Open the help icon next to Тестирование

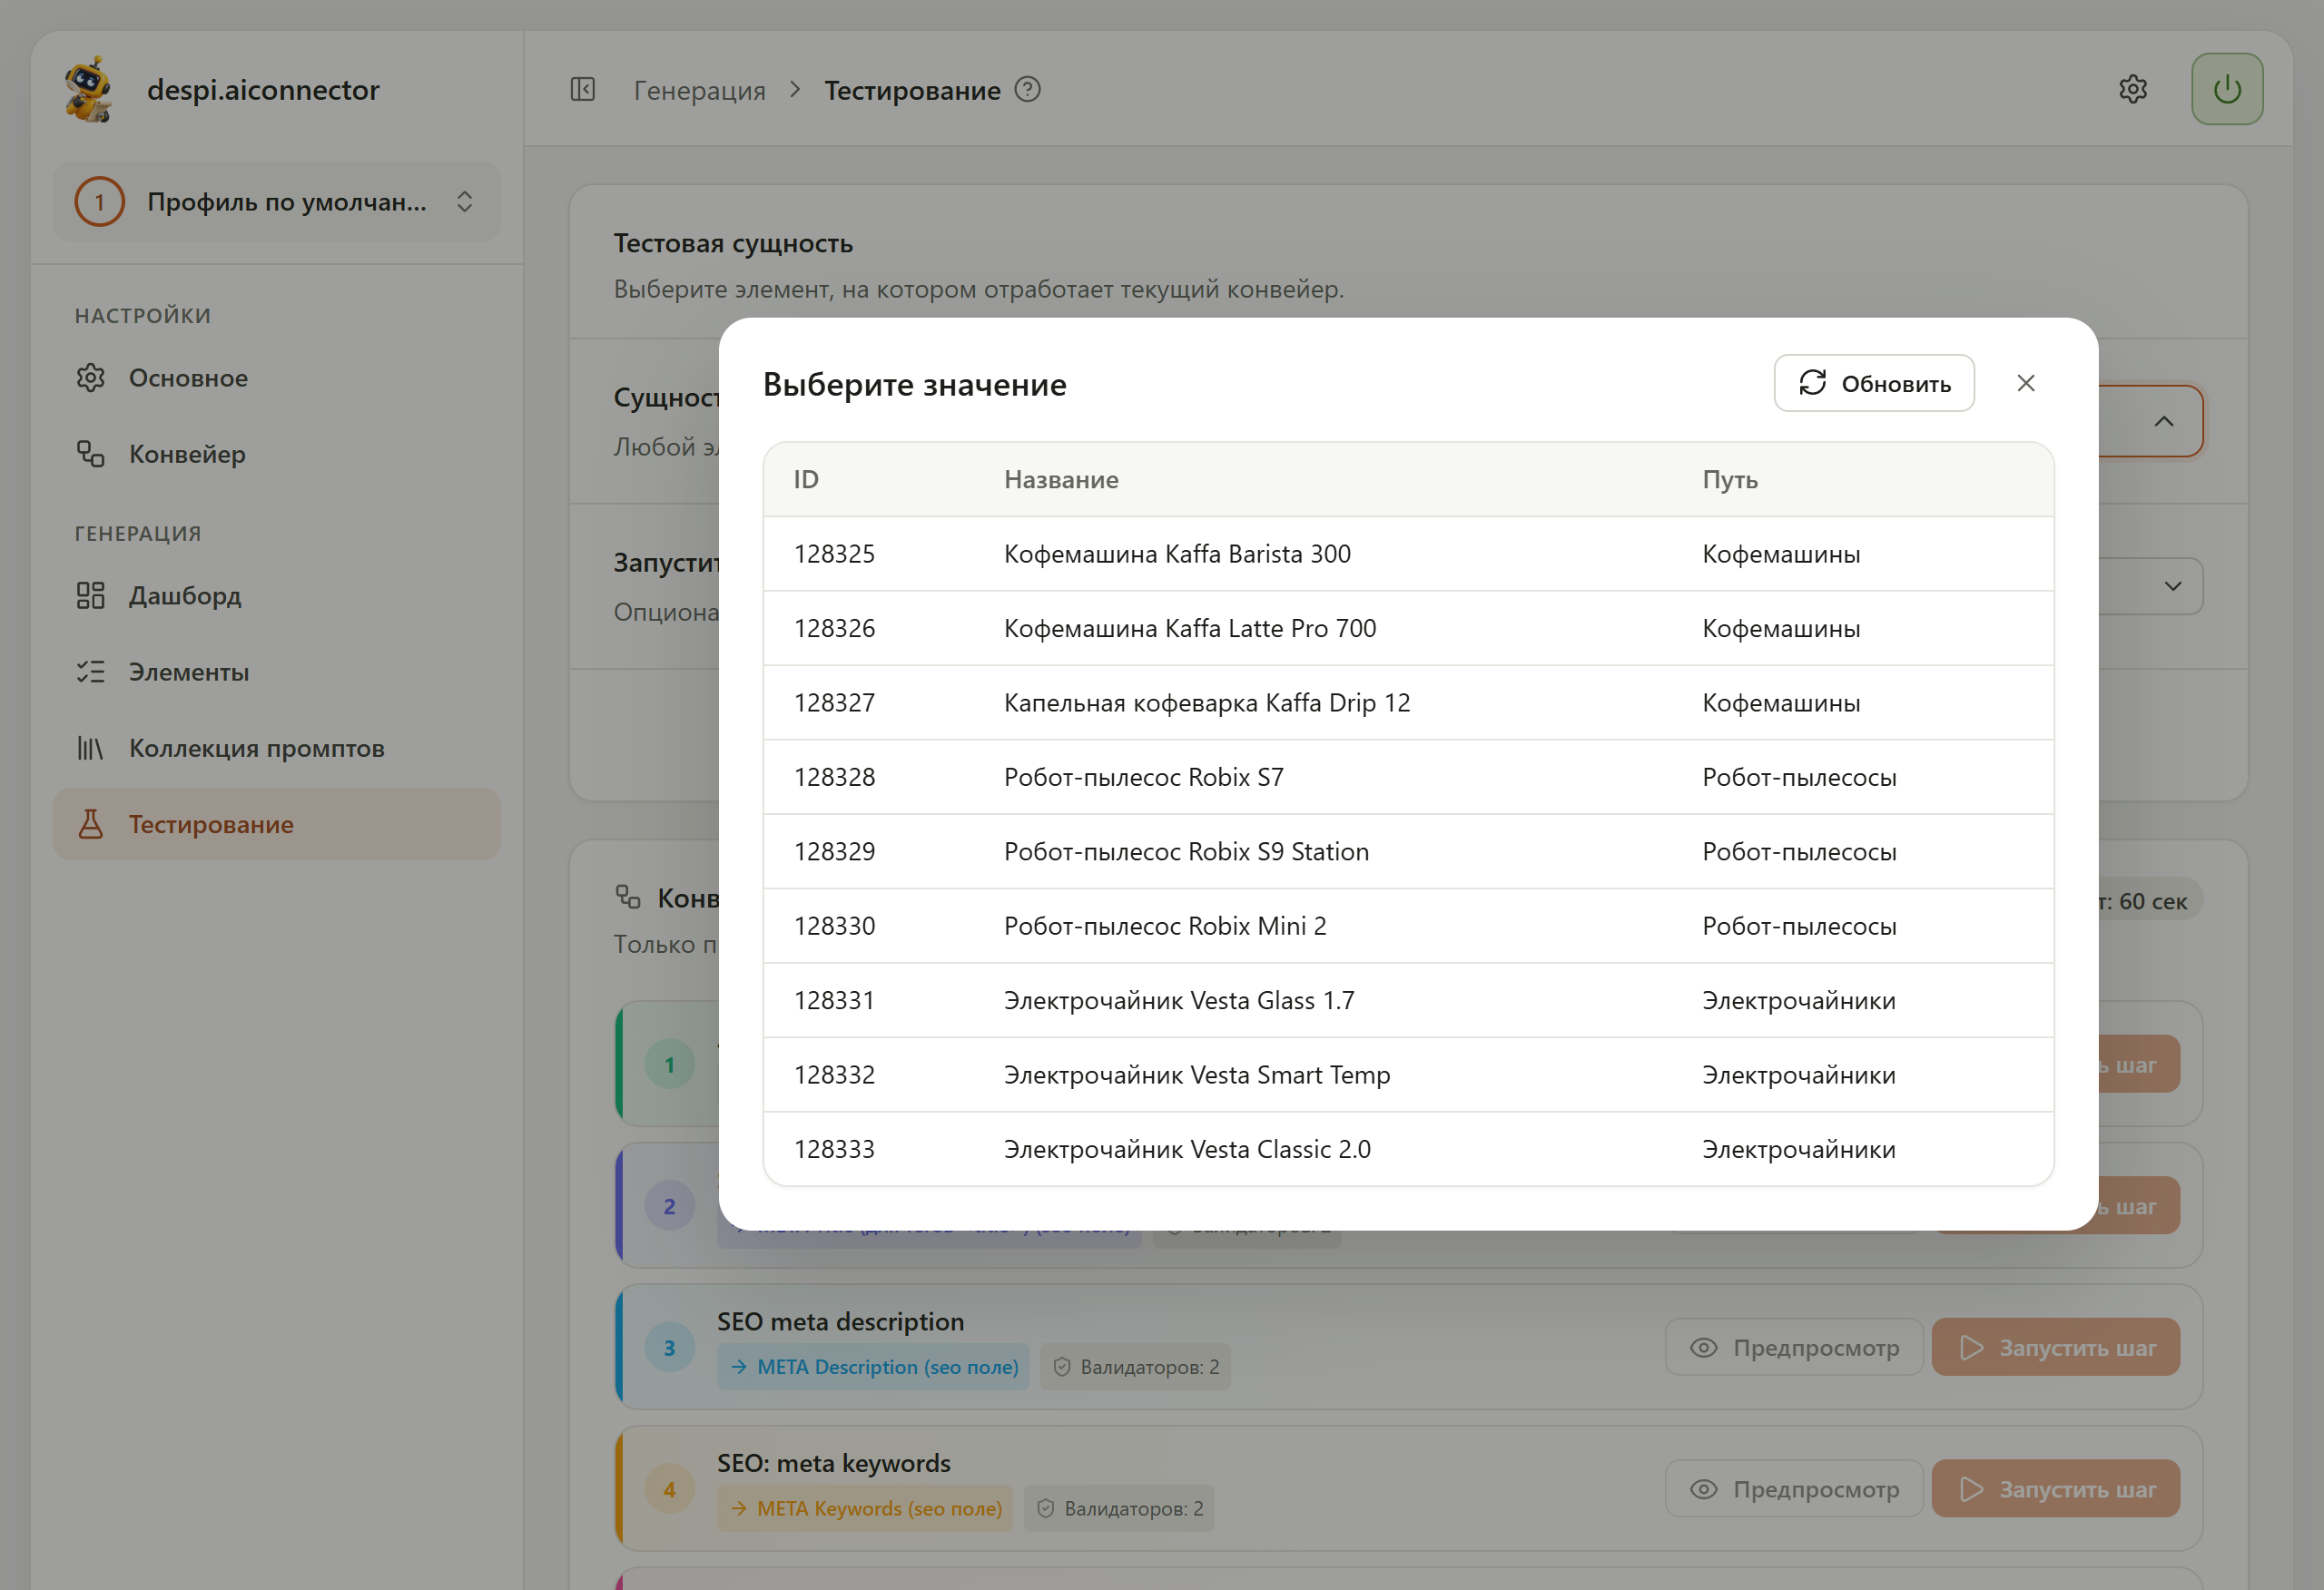click(1028, 90)
